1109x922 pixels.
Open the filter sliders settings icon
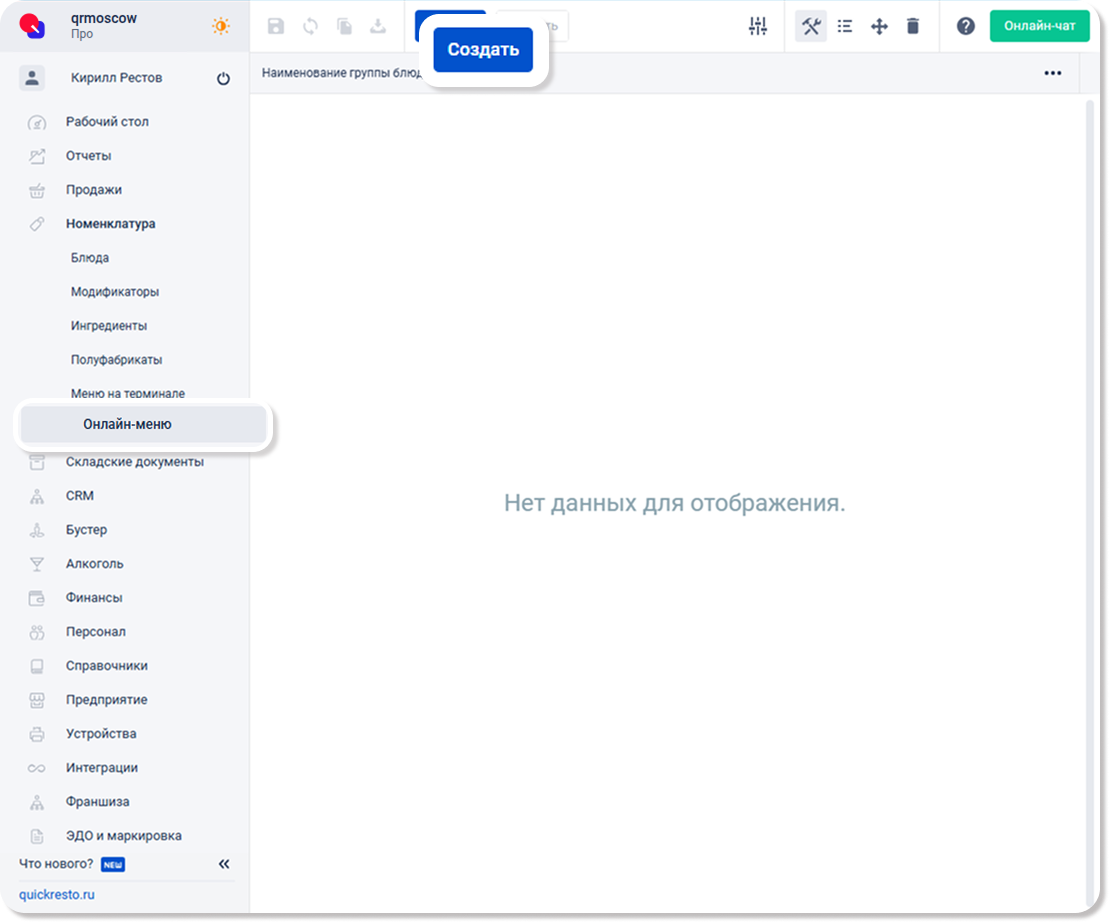(758, 27)
